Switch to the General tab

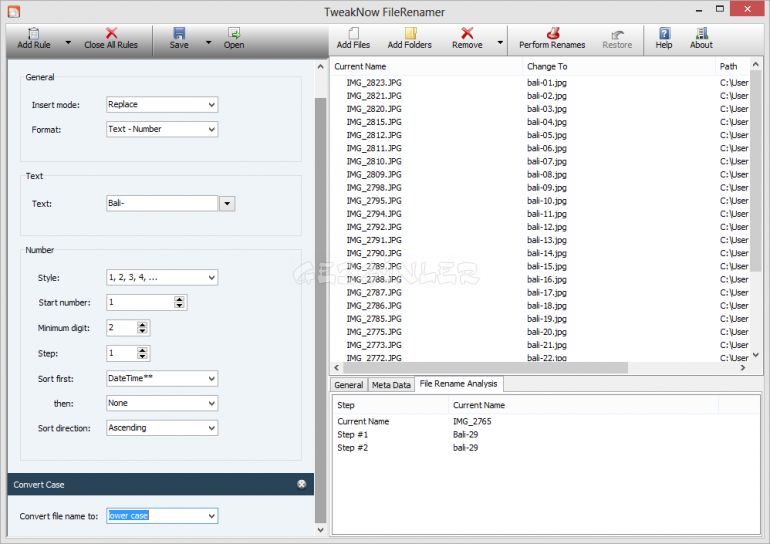click(x=349, y=385)
